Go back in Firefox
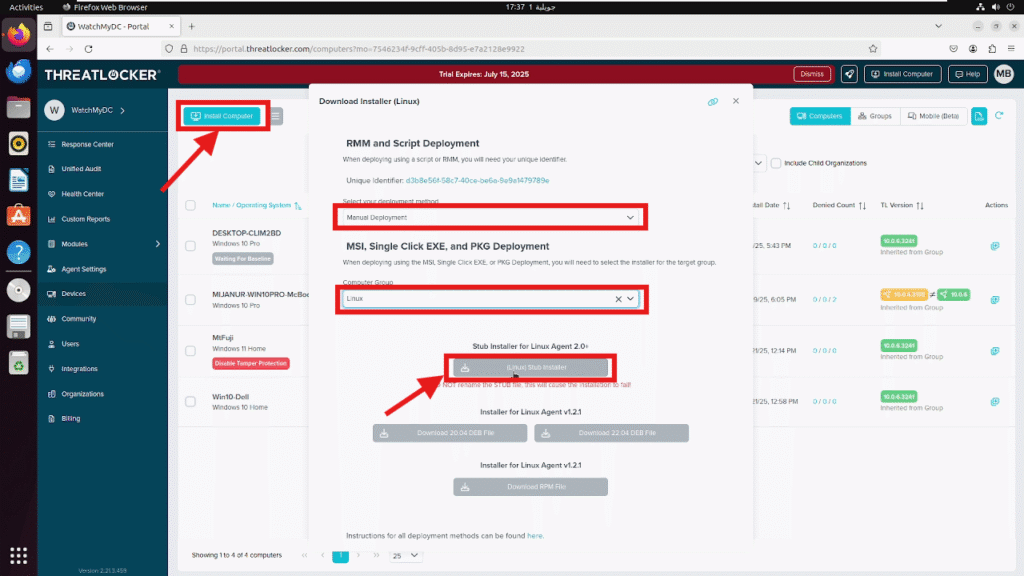The width and height of the screenshot is (1024, 576). click(x=50, y=49)
